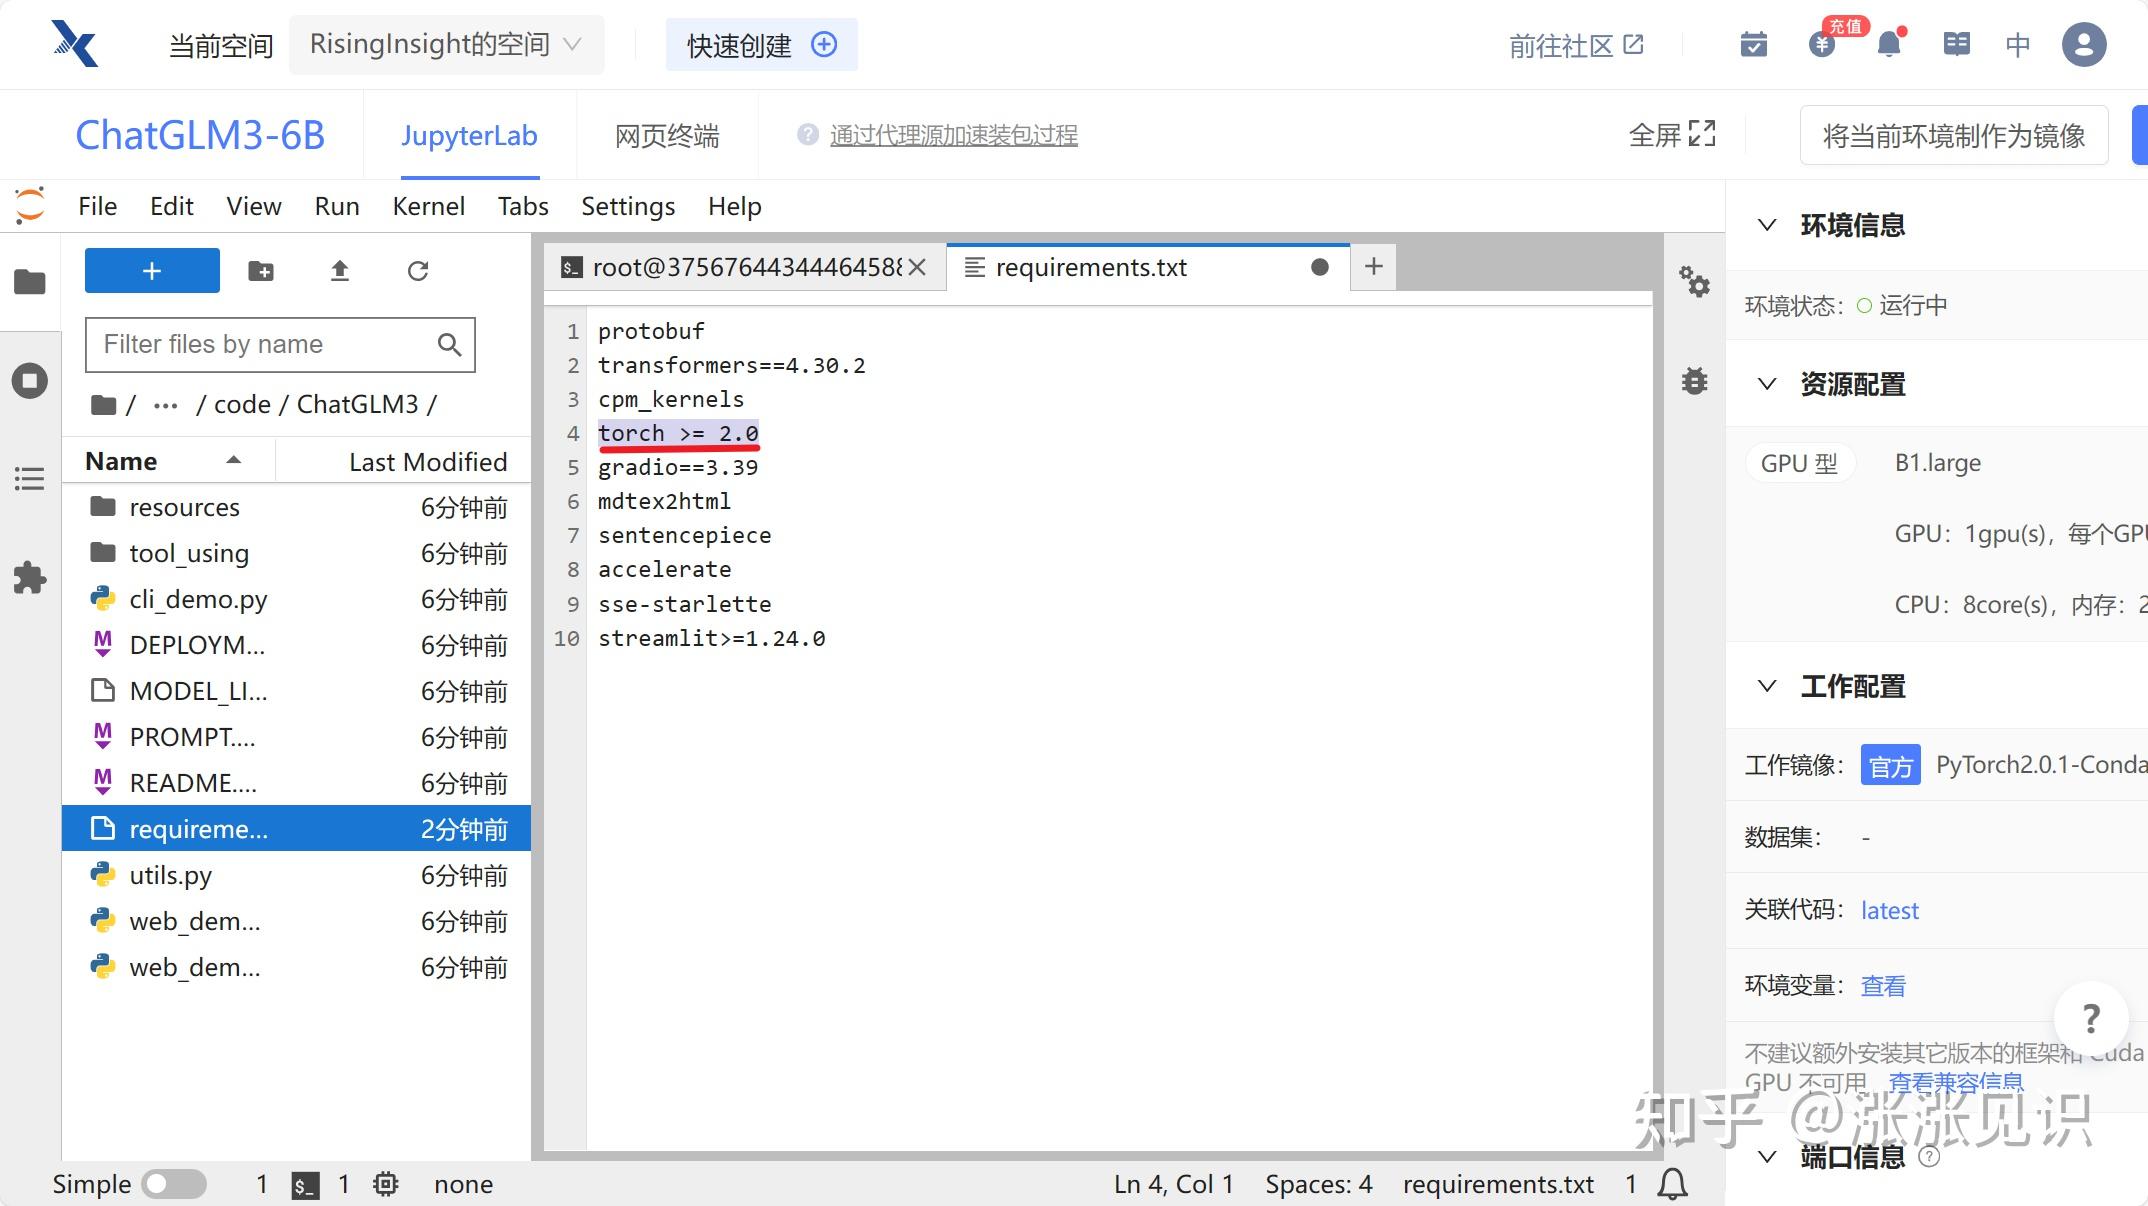This screenshot has width=2148, height=1206.
Task: Click 查看 for environment variables
Action: (x=1883, y=986)
